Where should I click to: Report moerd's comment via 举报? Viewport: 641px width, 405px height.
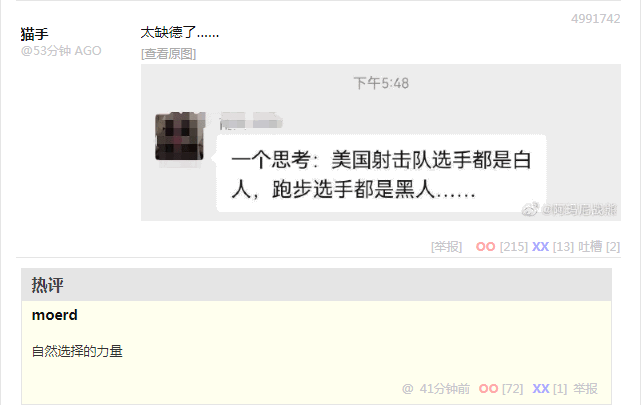[585, 389]
